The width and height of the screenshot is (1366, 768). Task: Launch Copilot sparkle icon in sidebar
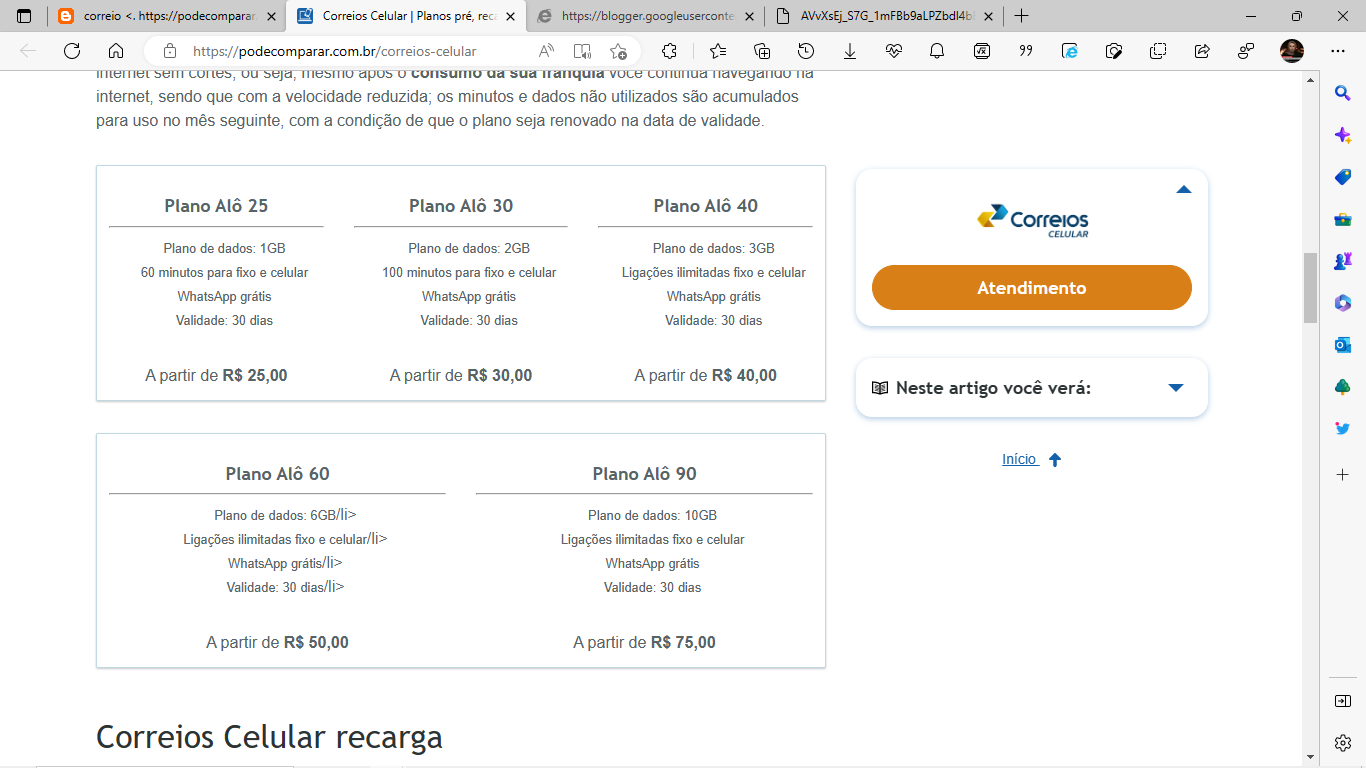point(1343,135)
